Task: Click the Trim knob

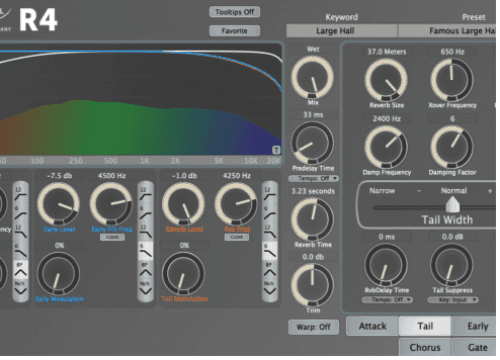Action: click(312, 285)
